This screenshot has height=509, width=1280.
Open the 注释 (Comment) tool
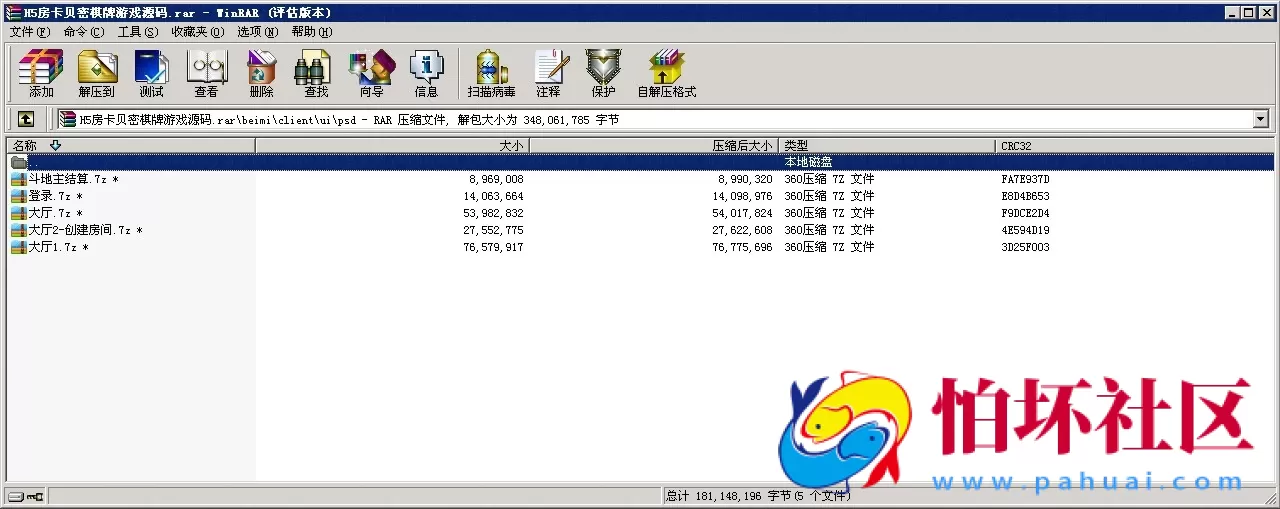pos(548,73)
